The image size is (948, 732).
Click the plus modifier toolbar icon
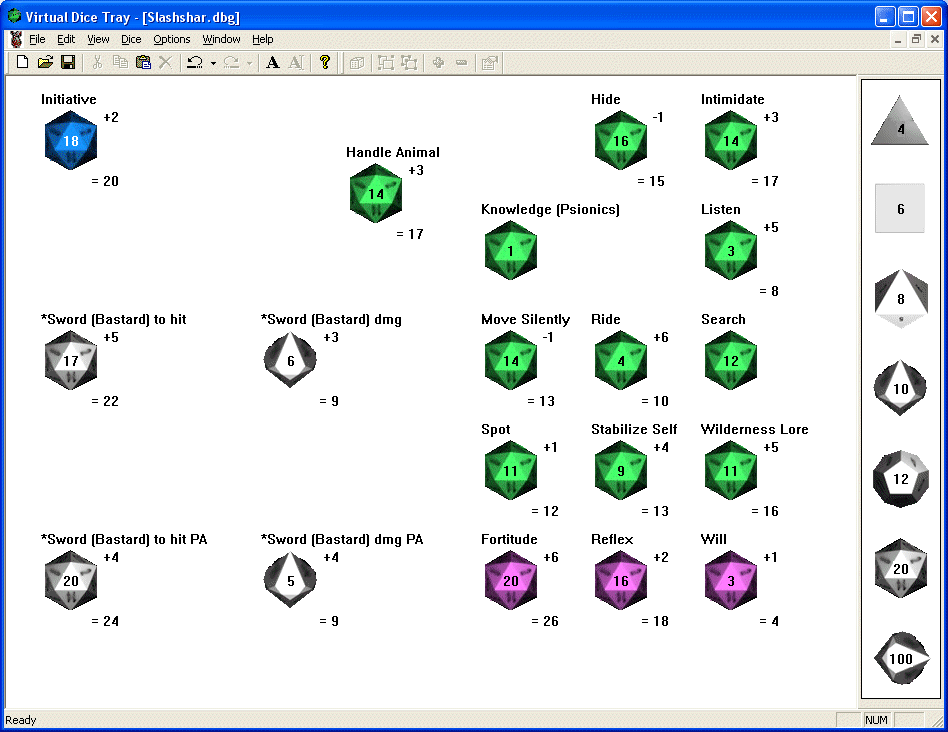pyautogui.click(x=438, y=62)
